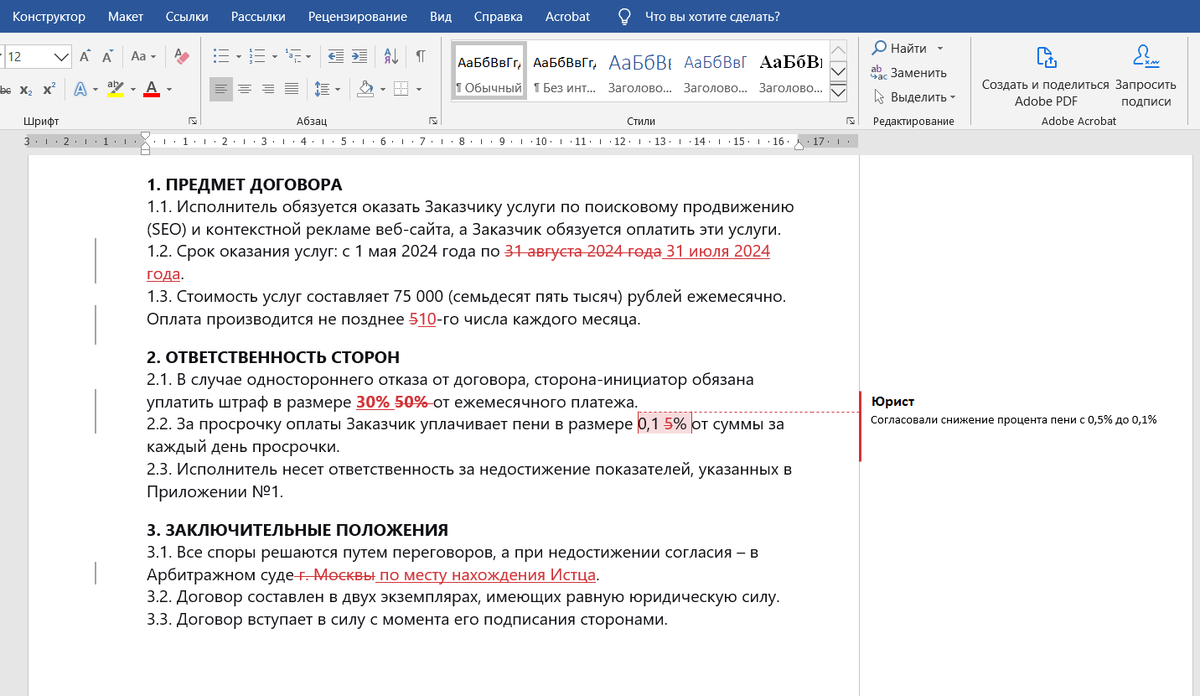Select the Обычный style
1200x696 pixels.
[x=489, y=71]
